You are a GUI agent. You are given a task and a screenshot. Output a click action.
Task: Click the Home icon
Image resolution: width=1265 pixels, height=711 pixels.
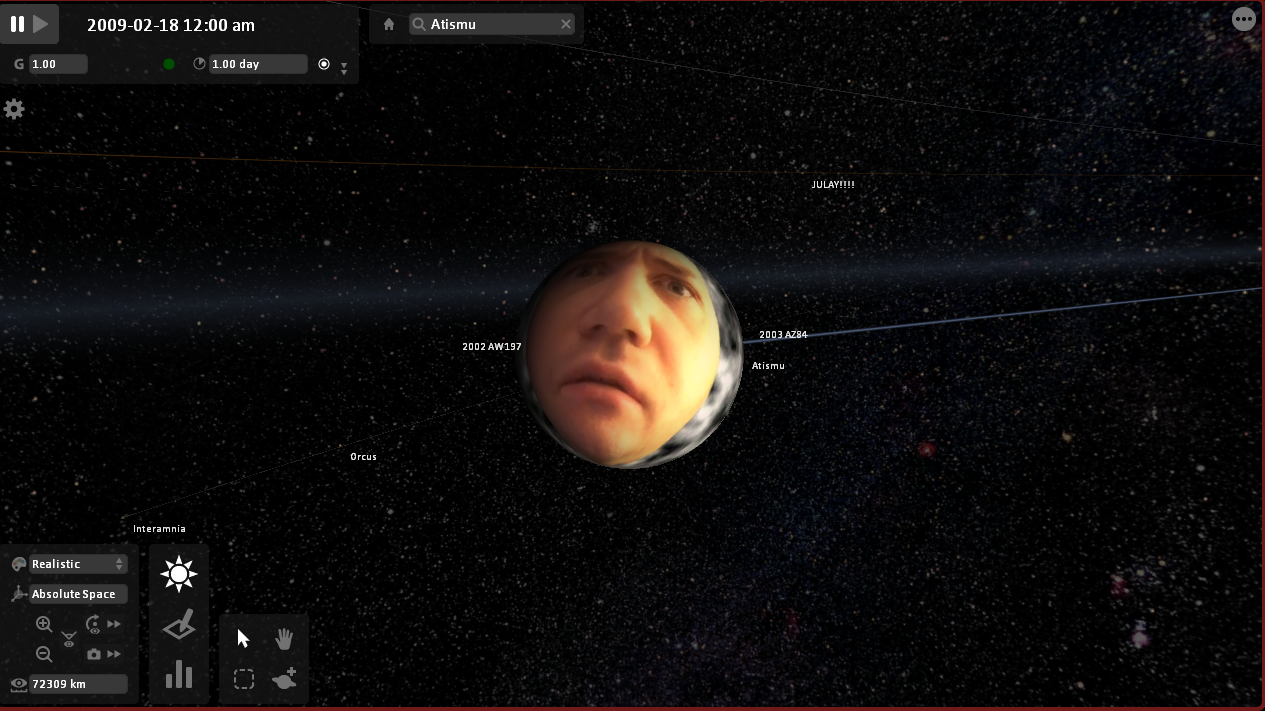coord(389,24)
